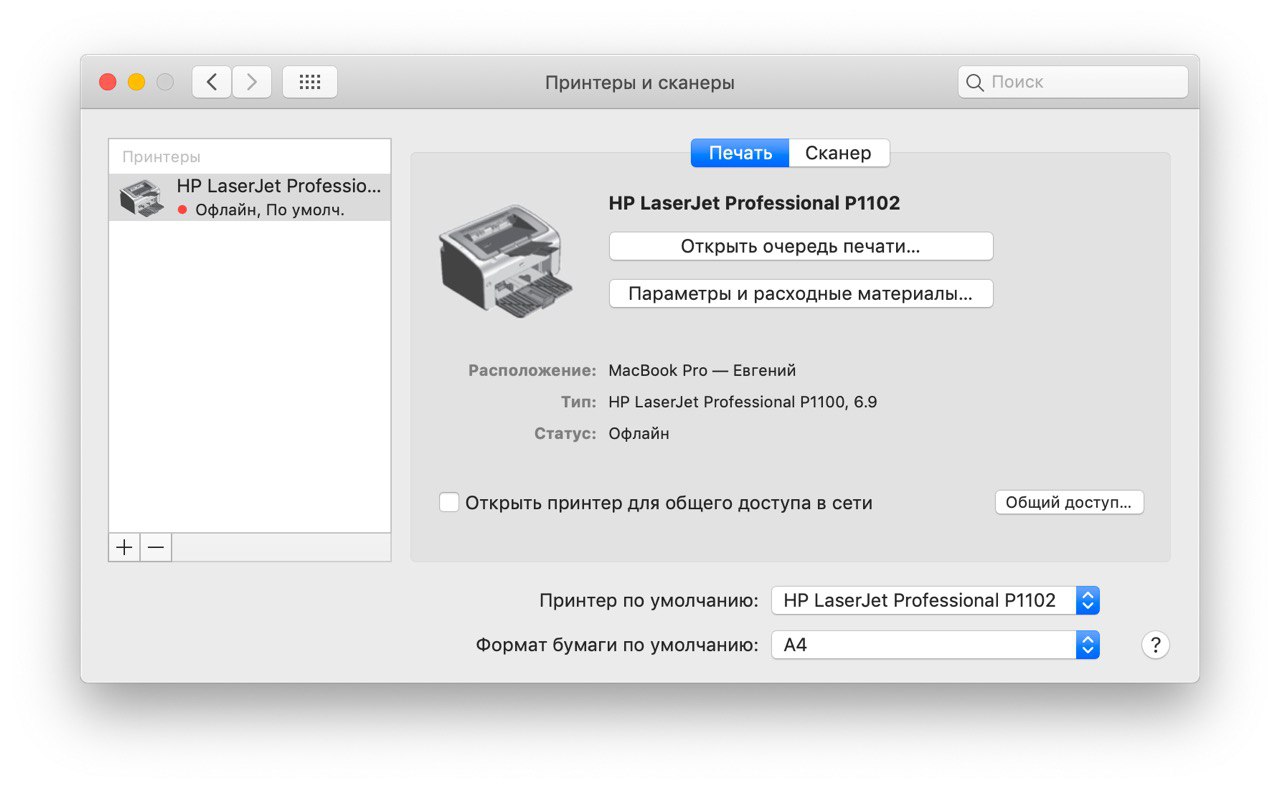This screenshot has width=1280, height=789.
Task: Click the location value MacBook Pro — Евгений
Action: 702,370
